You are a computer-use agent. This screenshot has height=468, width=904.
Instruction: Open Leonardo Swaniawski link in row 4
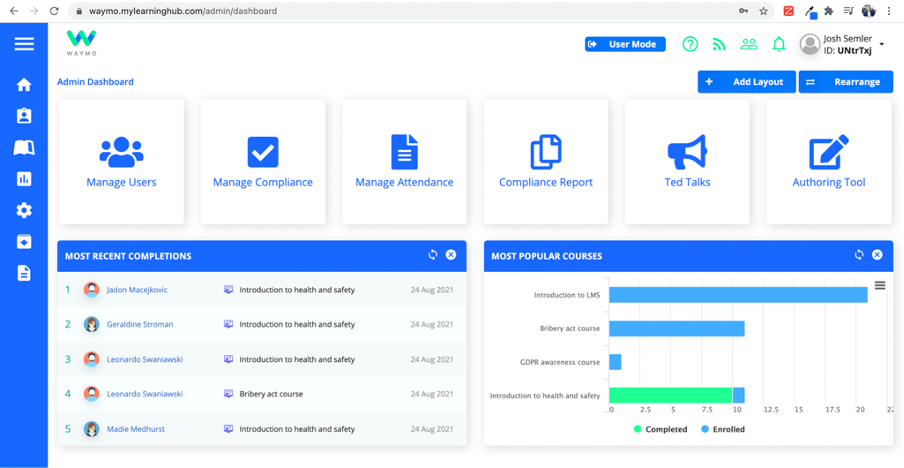[145, 394]
